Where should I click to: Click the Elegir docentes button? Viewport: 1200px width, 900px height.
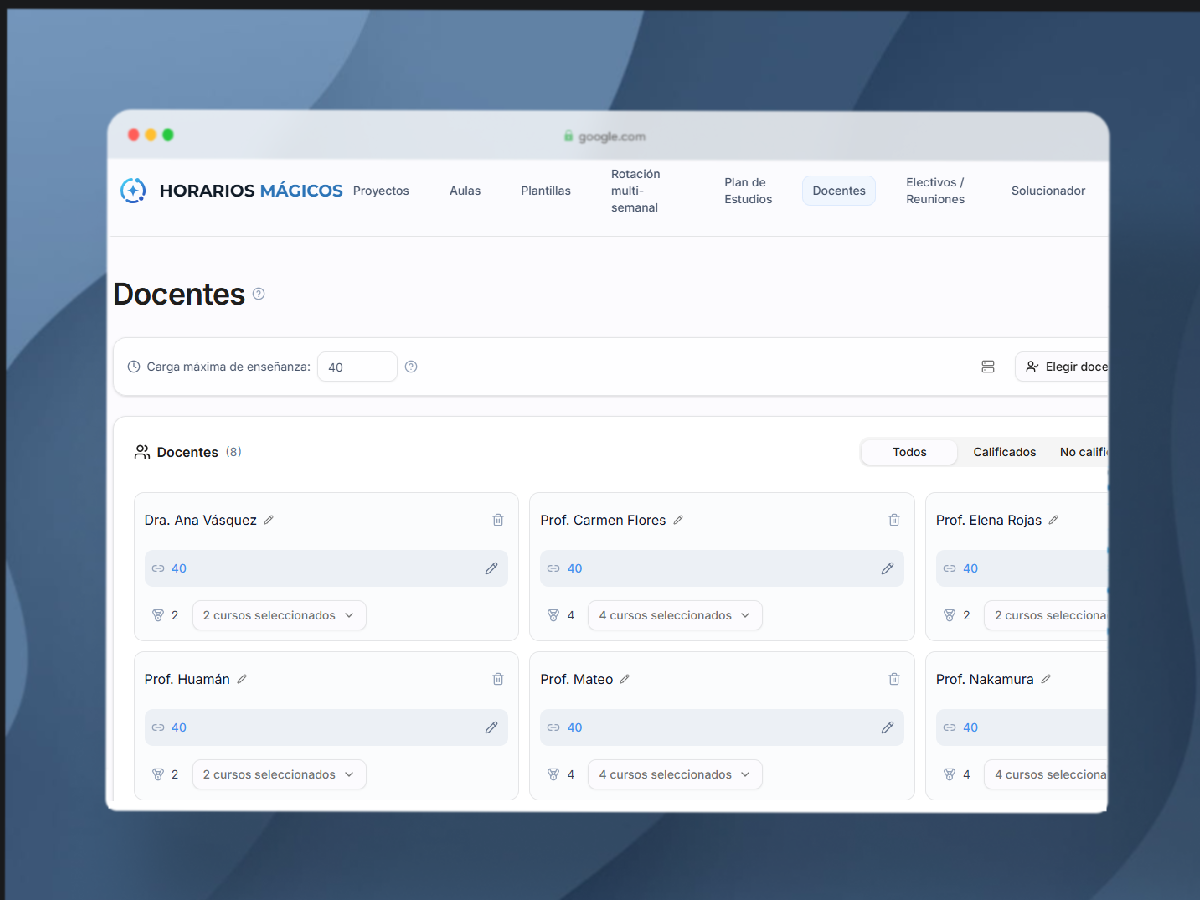[x=1062, y=367]
